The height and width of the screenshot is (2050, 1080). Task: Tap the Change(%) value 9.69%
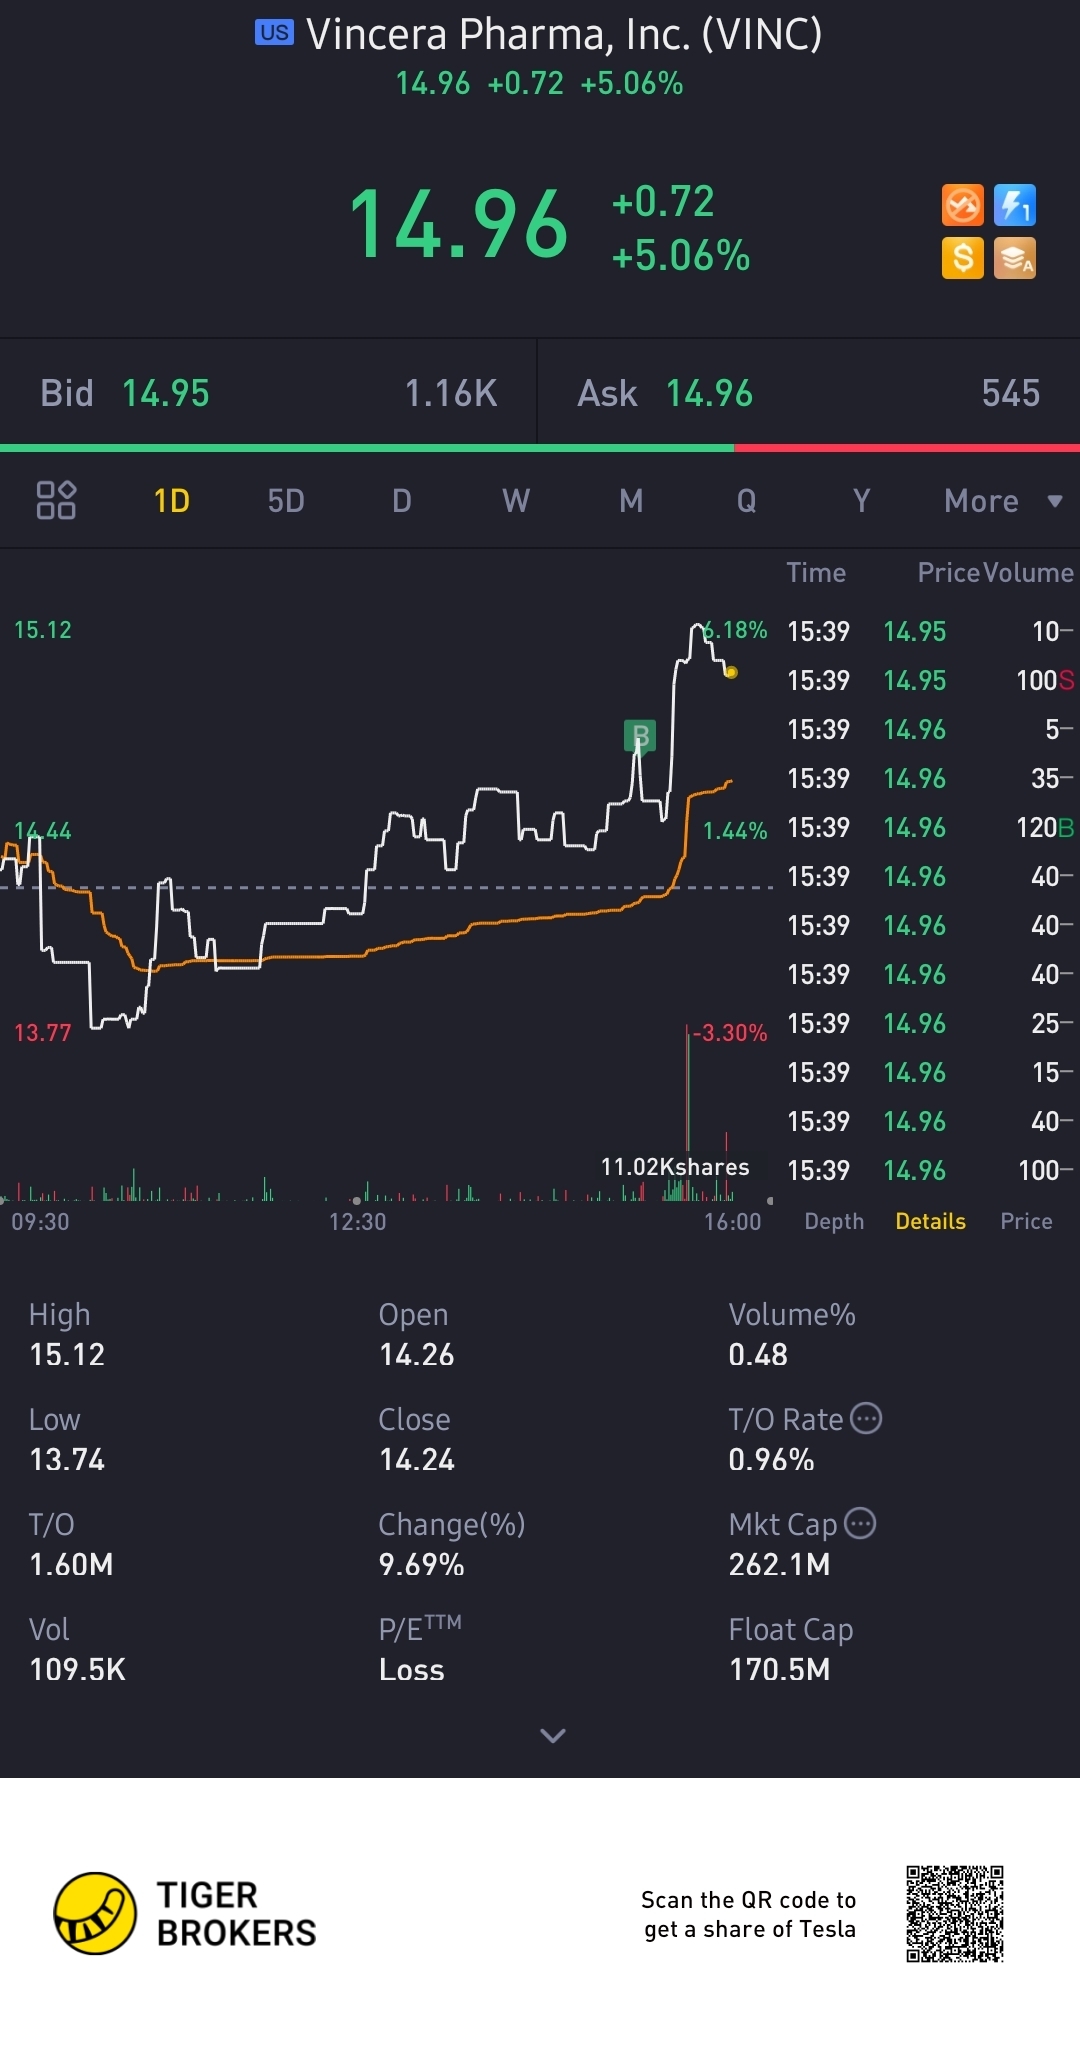coord(421,1564)
